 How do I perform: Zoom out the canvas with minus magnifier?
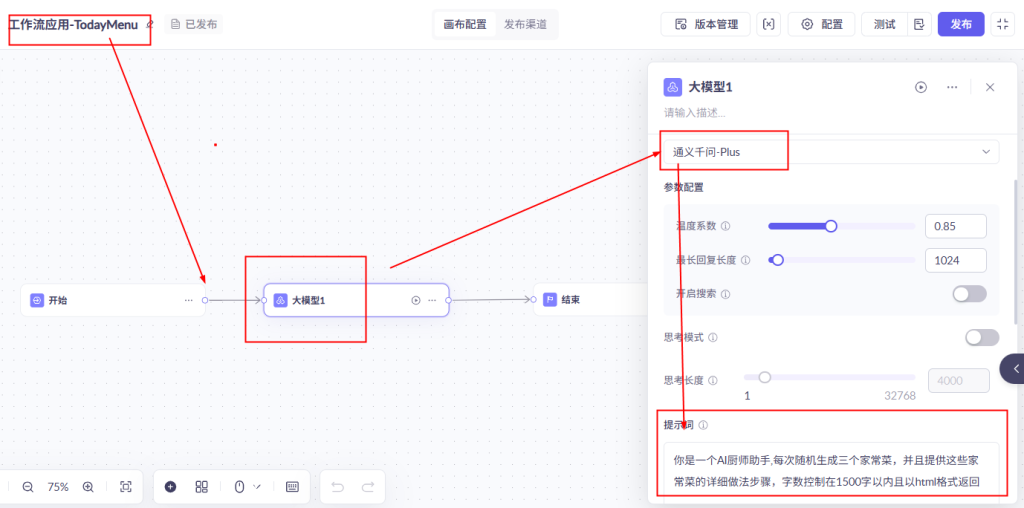(28, 487)
